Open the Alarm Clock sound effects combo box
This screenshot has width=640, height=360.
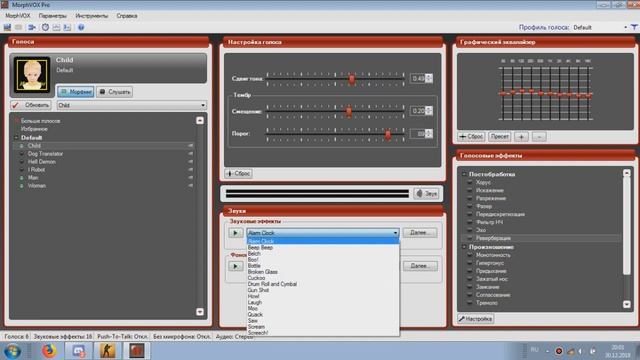point(323,233)
